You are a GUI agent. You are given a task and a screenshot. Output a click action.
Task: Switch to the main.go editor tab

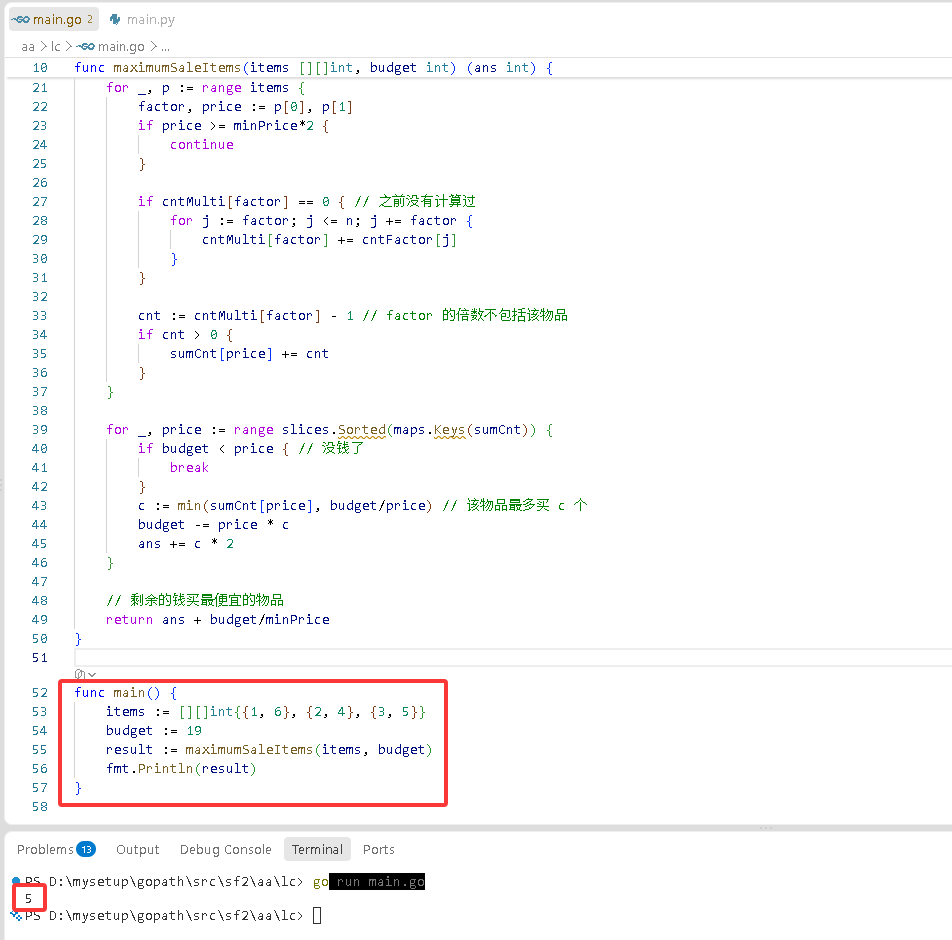[x=53, y=19]
